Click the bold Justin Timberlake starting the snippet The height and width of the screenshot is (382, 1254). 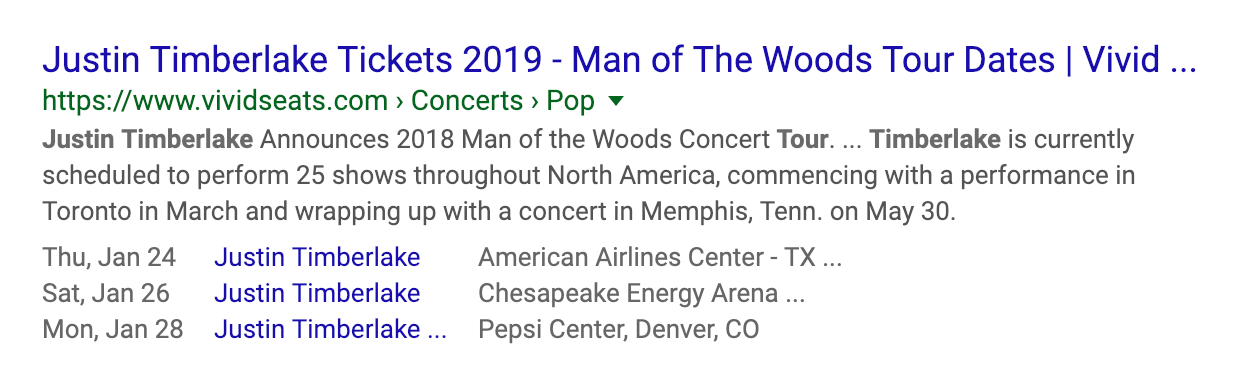point(148,139)
